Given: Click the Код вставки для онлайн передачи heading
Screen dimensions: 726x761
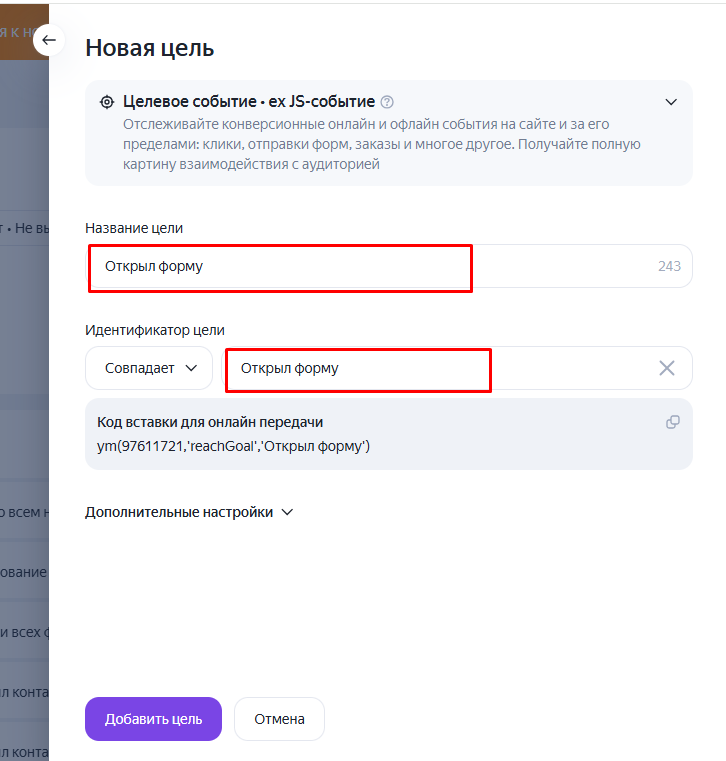Looking at the screenshot, I should (x=210, y=422).
